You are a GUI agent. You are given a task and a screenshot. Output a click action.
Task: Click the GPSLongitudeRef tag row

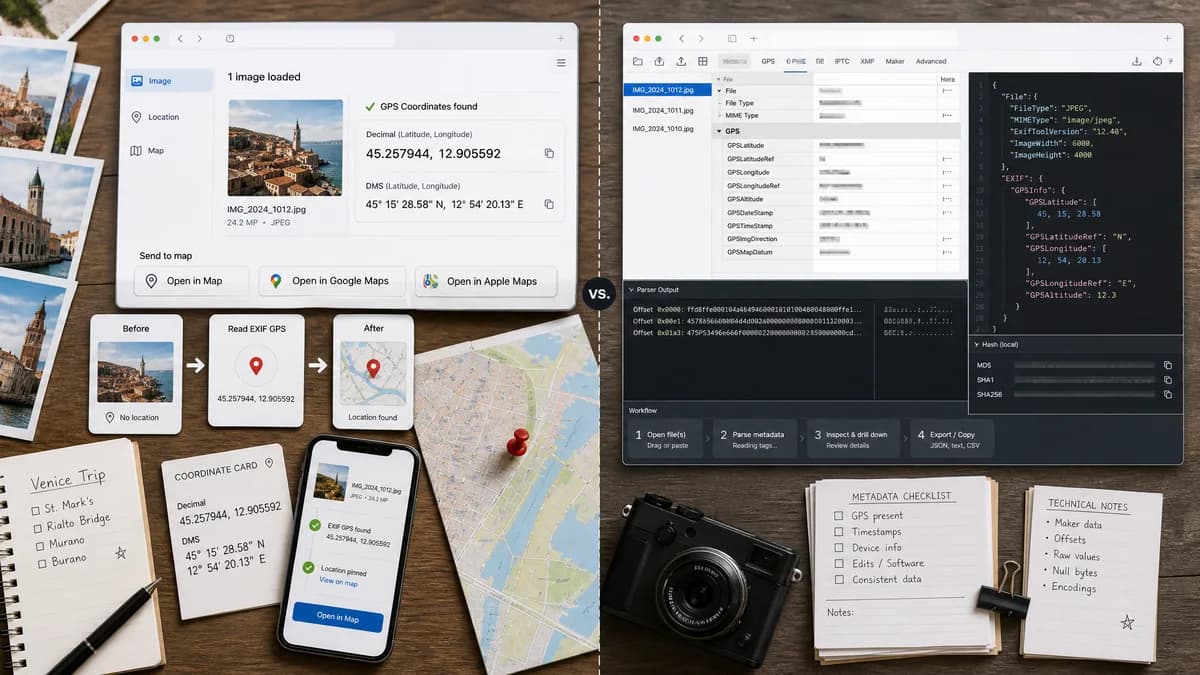click(x=836, y=186)
